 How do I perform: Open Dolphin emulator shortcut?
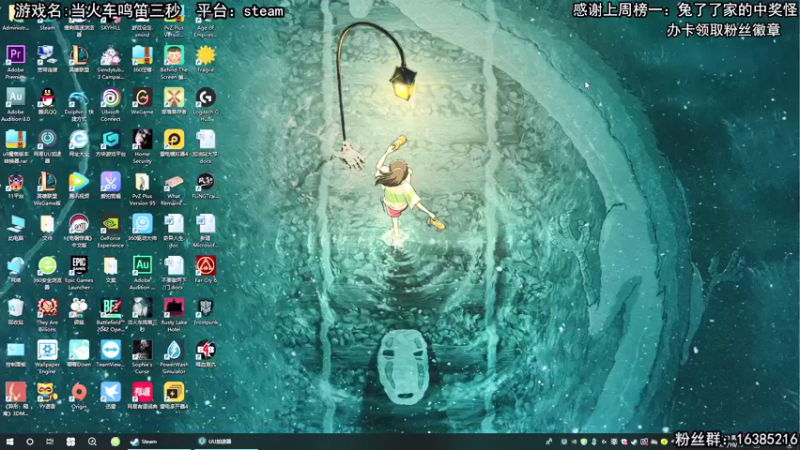pyautogui.click(x=79, y=97)
